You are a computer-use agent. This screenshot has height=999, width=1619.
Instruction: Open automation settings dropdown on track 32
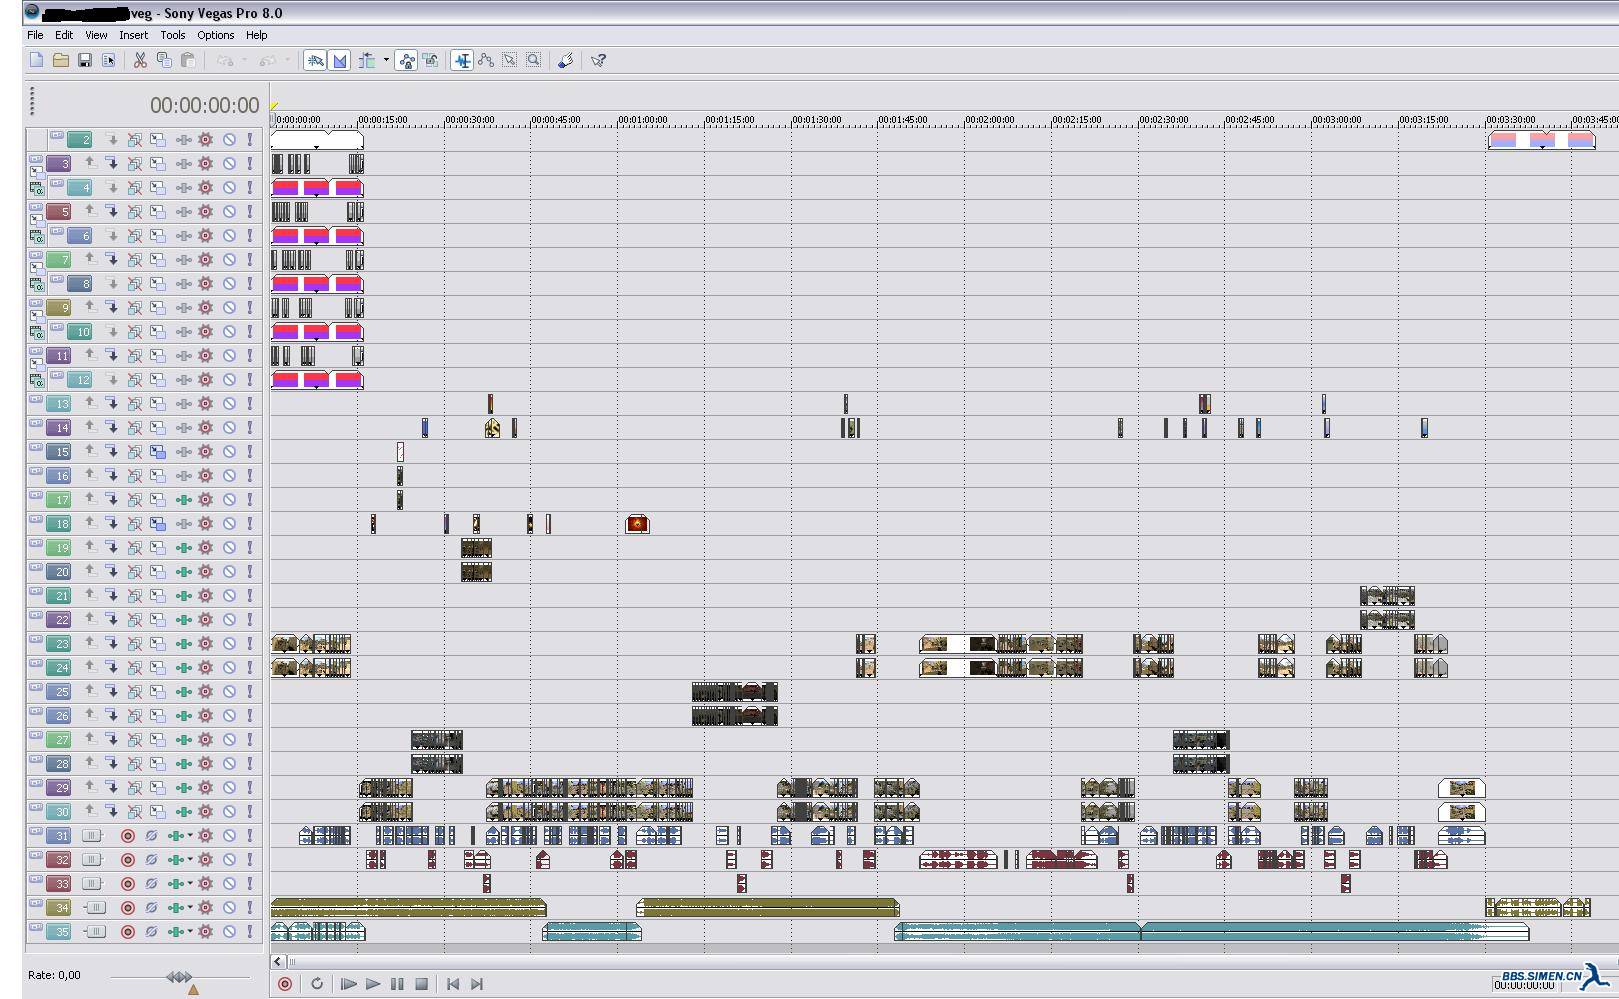click(190, 859)
